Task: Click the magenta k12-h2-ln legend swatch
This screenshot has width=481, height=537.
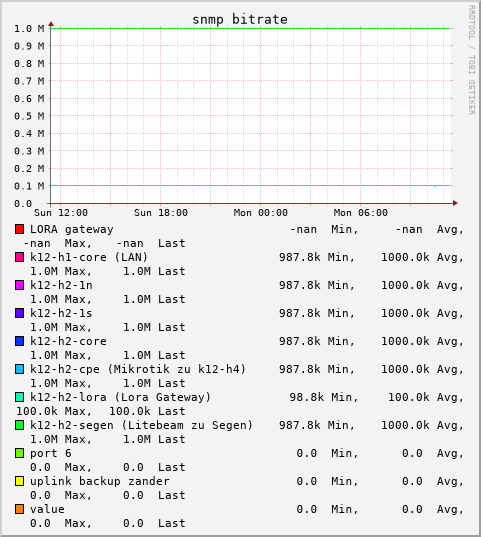Action: pos(20,285)
